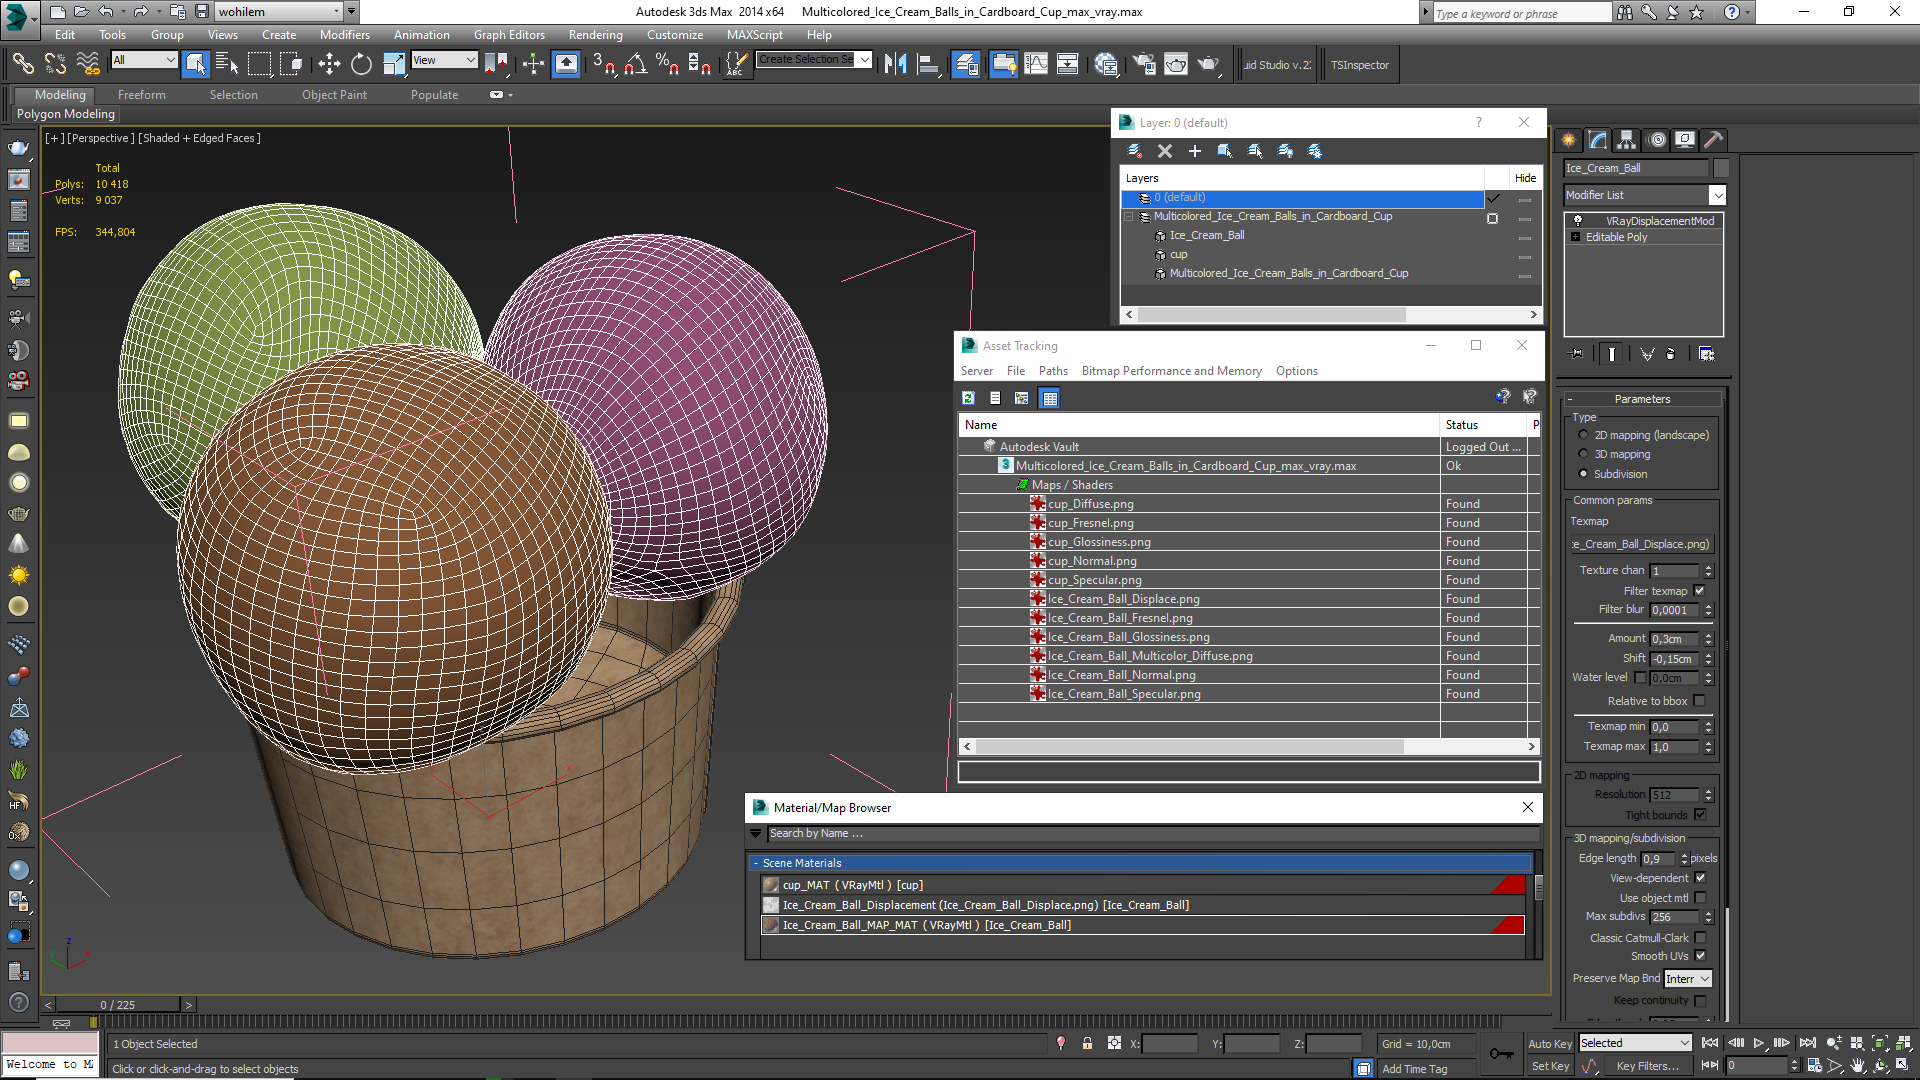Click the TSInspector toolbar button

click(1359, 65)
